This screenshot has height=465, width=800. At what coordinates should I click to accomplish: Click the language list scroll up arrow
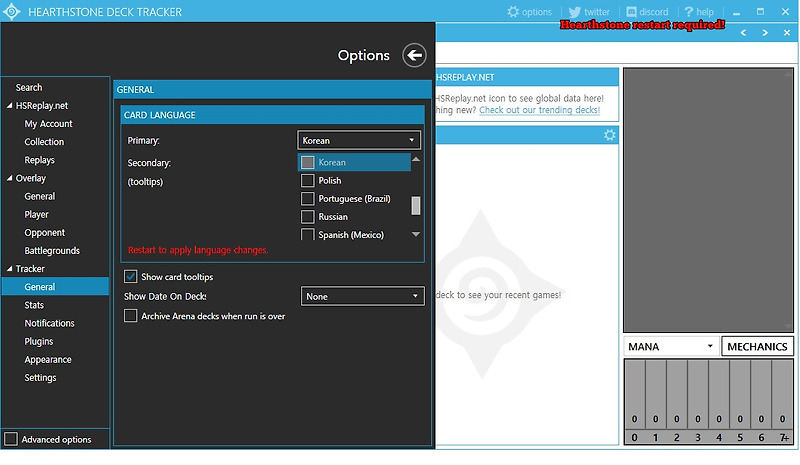pos(416,160)
